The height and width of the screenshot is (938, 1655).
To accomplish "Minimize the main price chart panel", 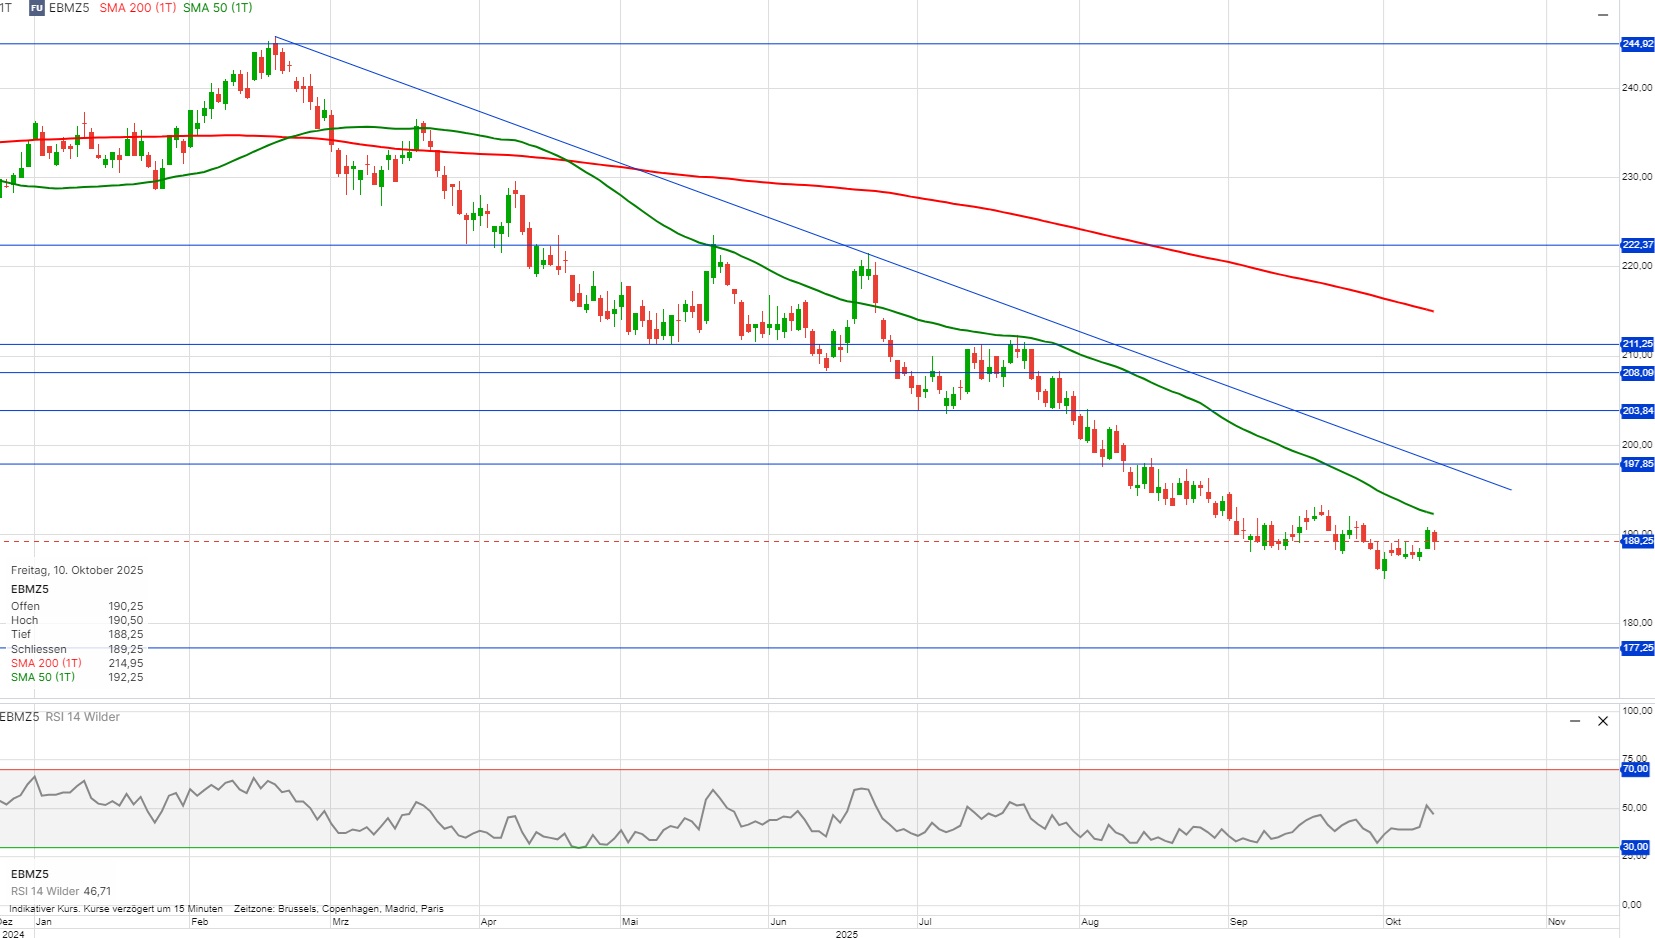I will coord(1603,15).
